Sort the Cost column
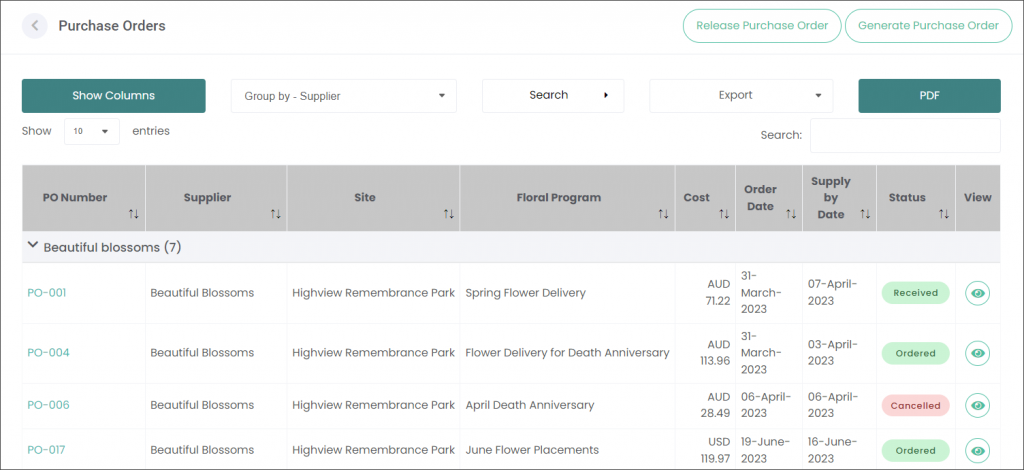Screen dimensions: 1024x470 point(724,214)
